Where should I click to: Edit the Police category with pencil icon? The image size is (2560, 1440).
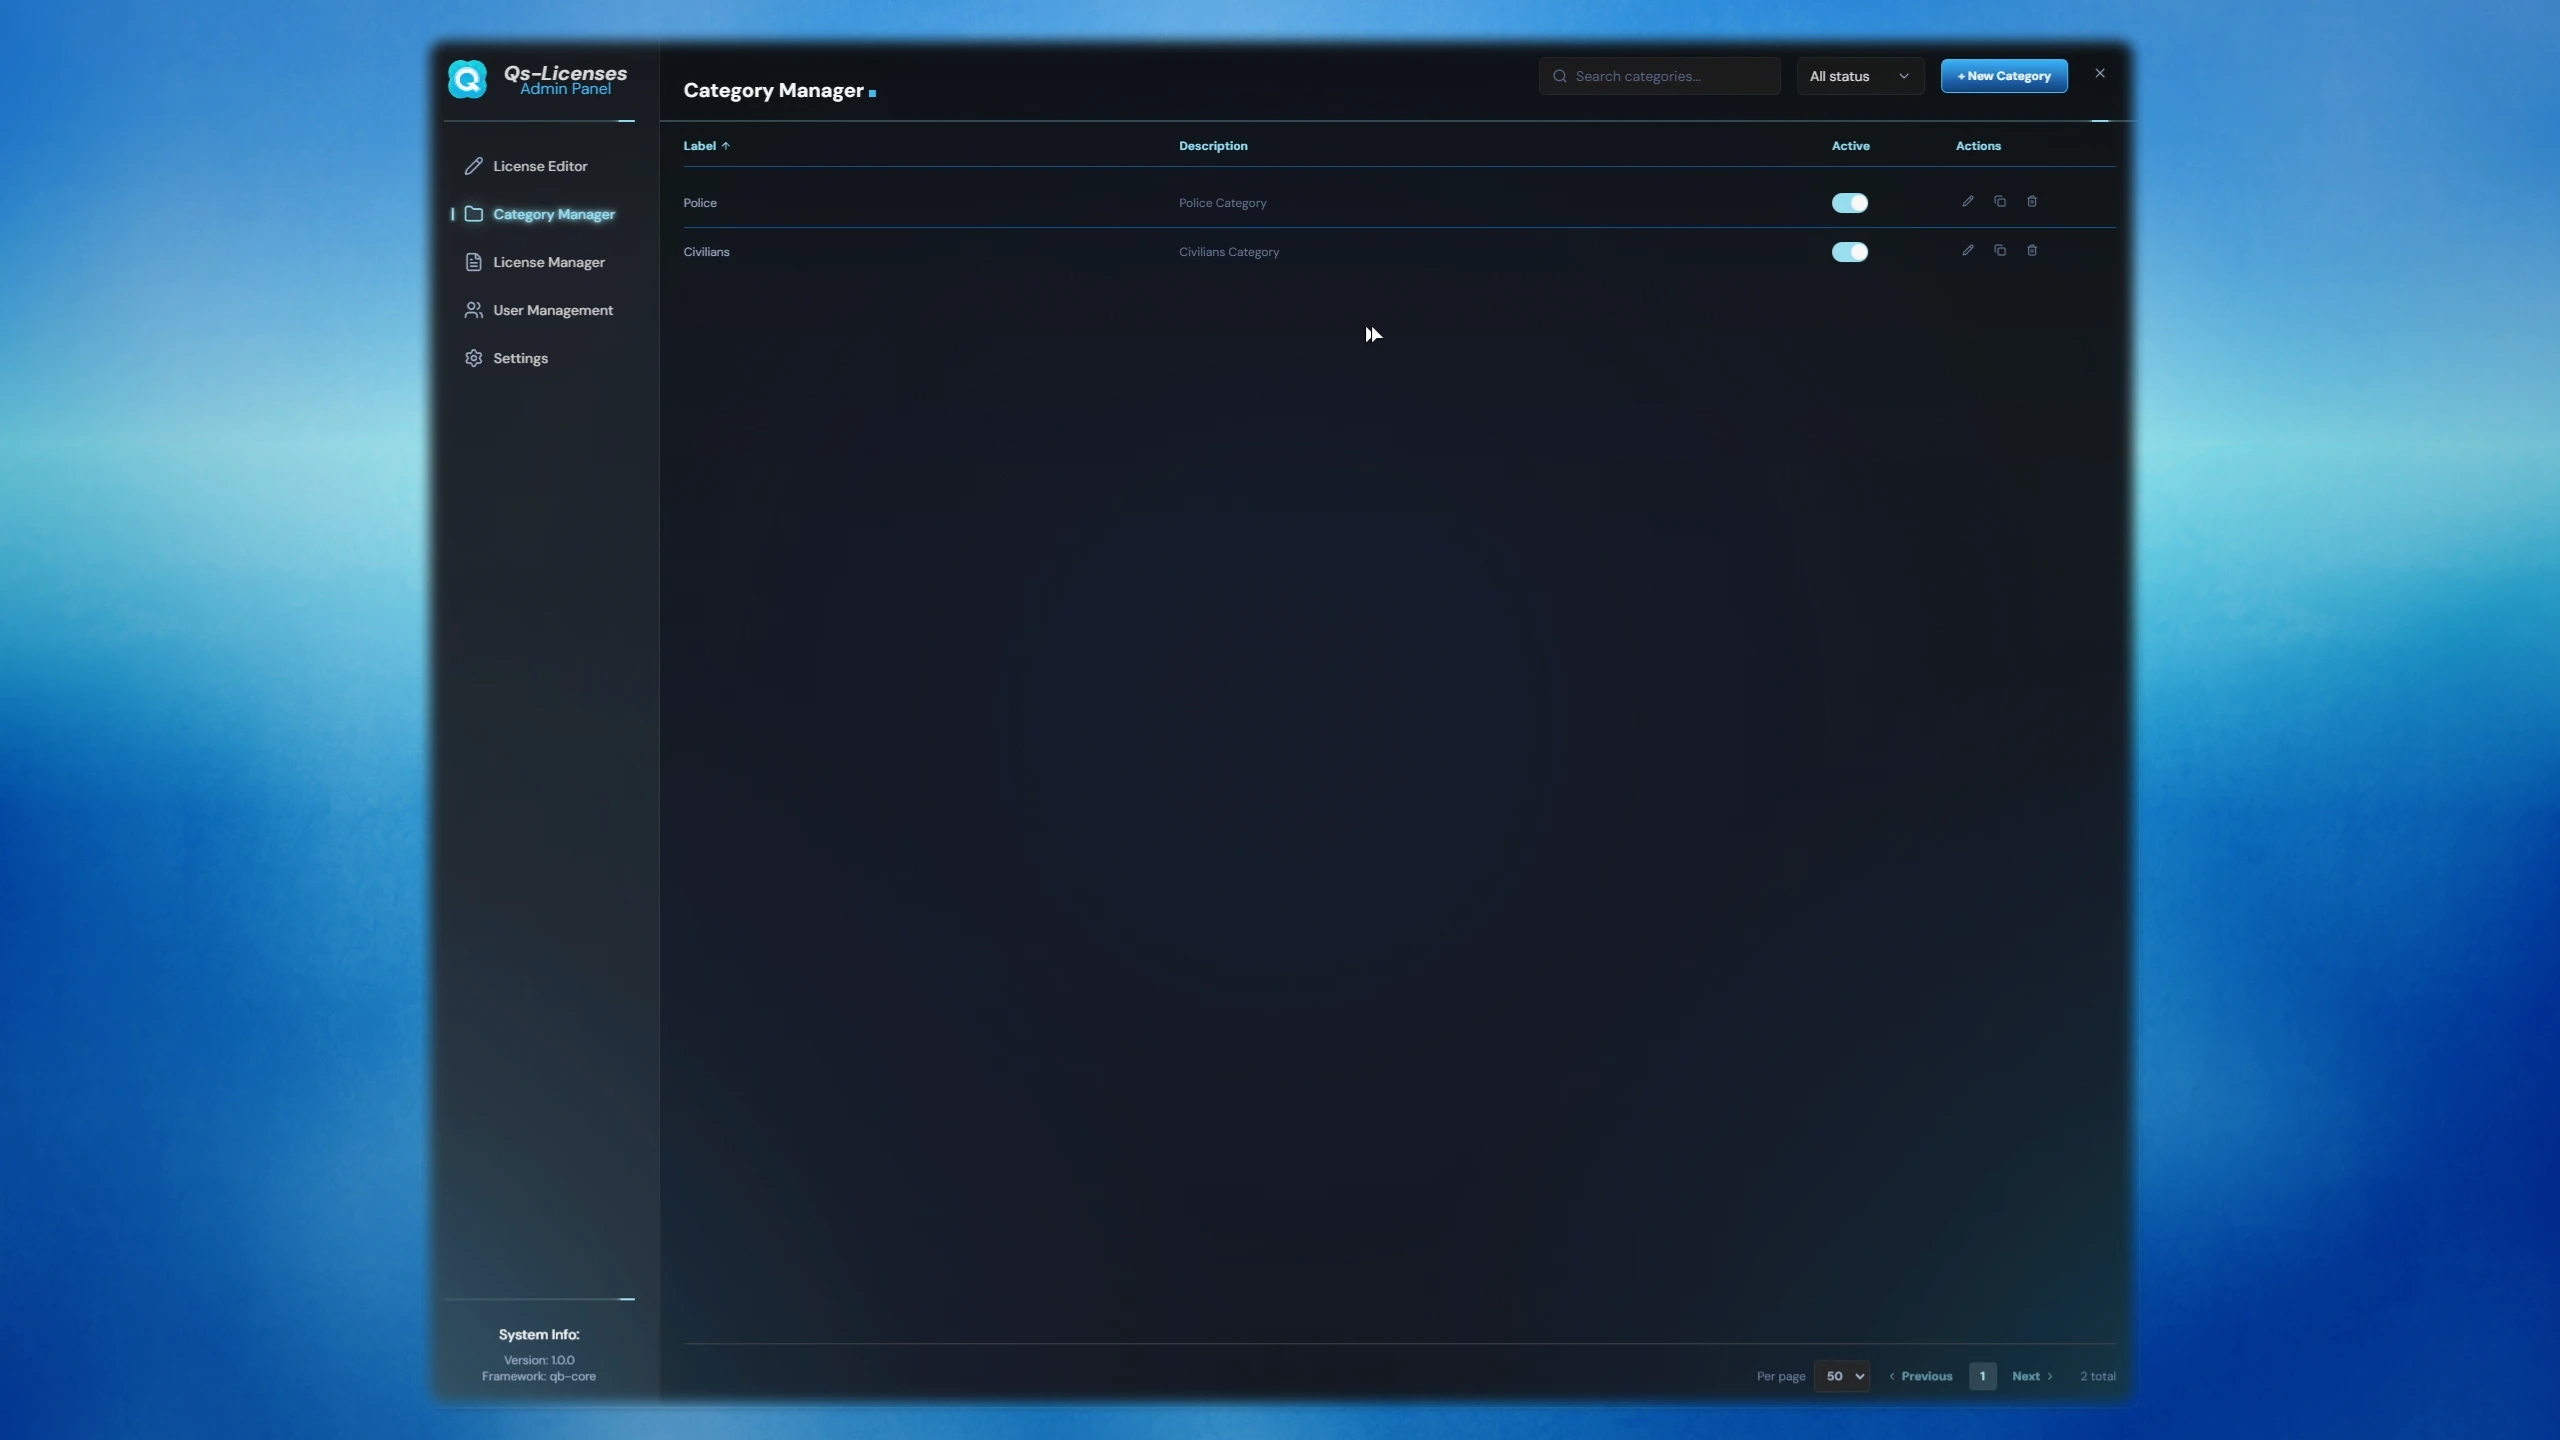[1967, 201]
